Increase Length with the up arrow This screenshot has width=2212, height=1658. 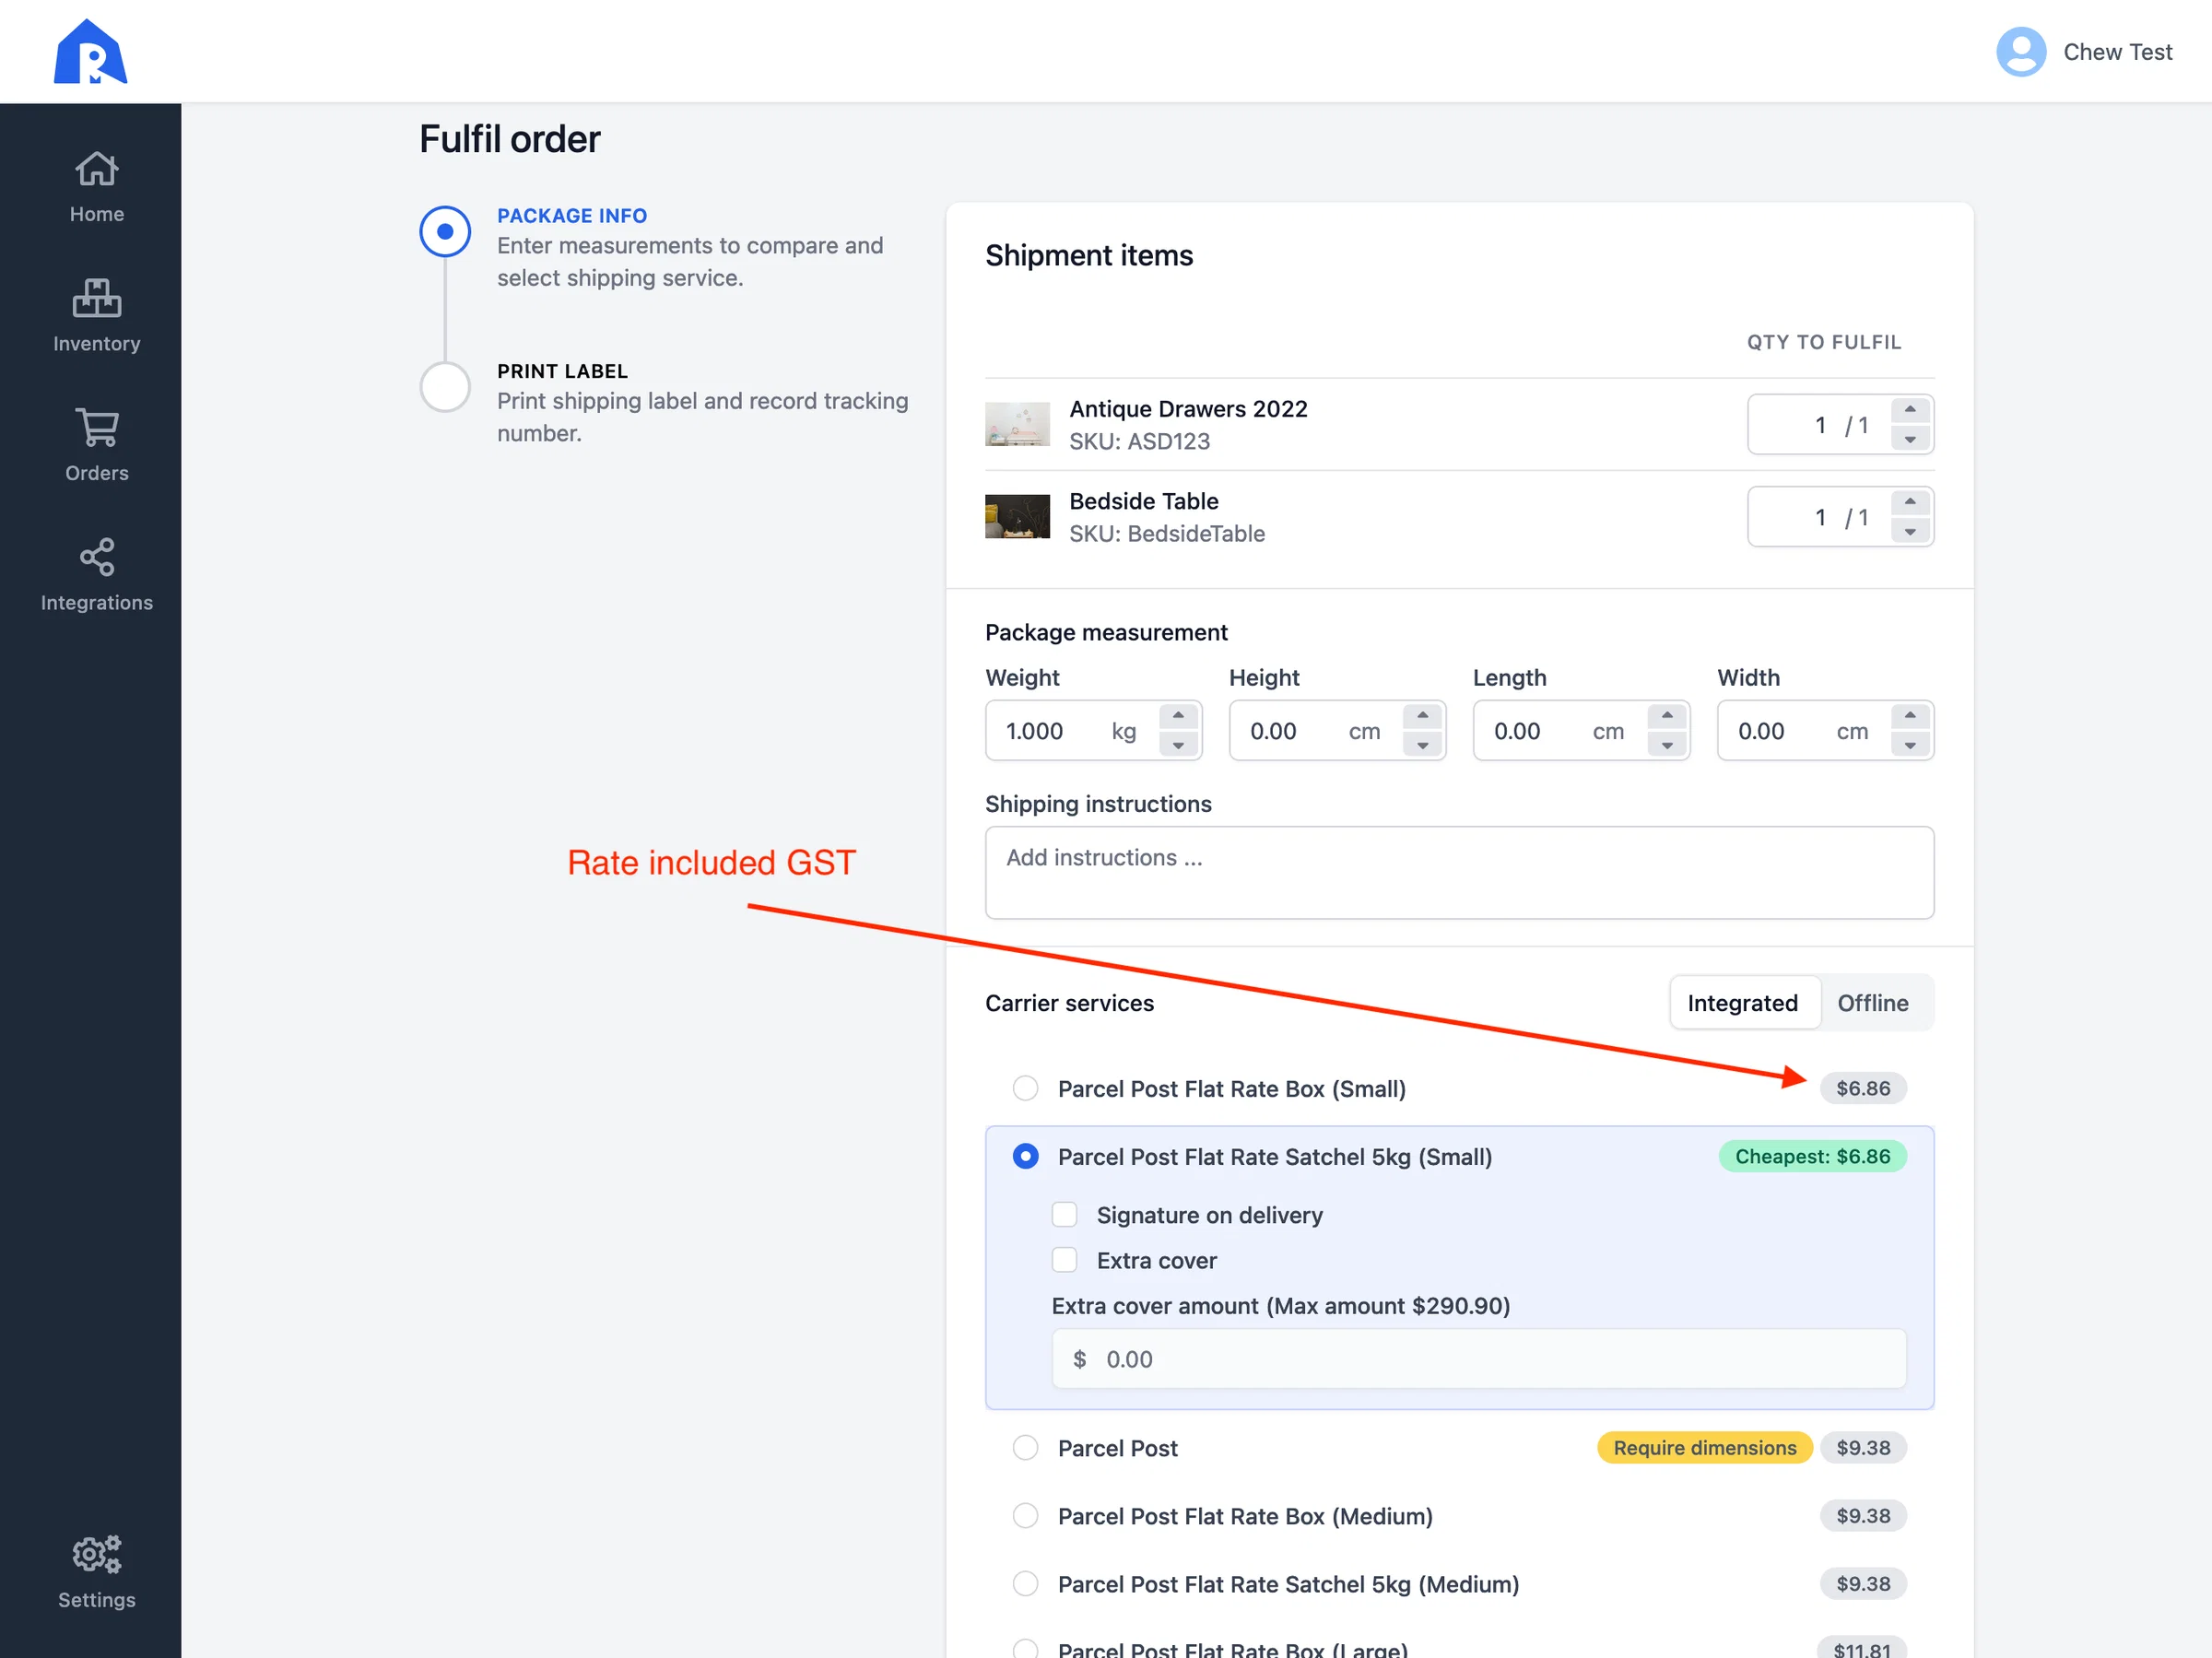point(1667,715)
